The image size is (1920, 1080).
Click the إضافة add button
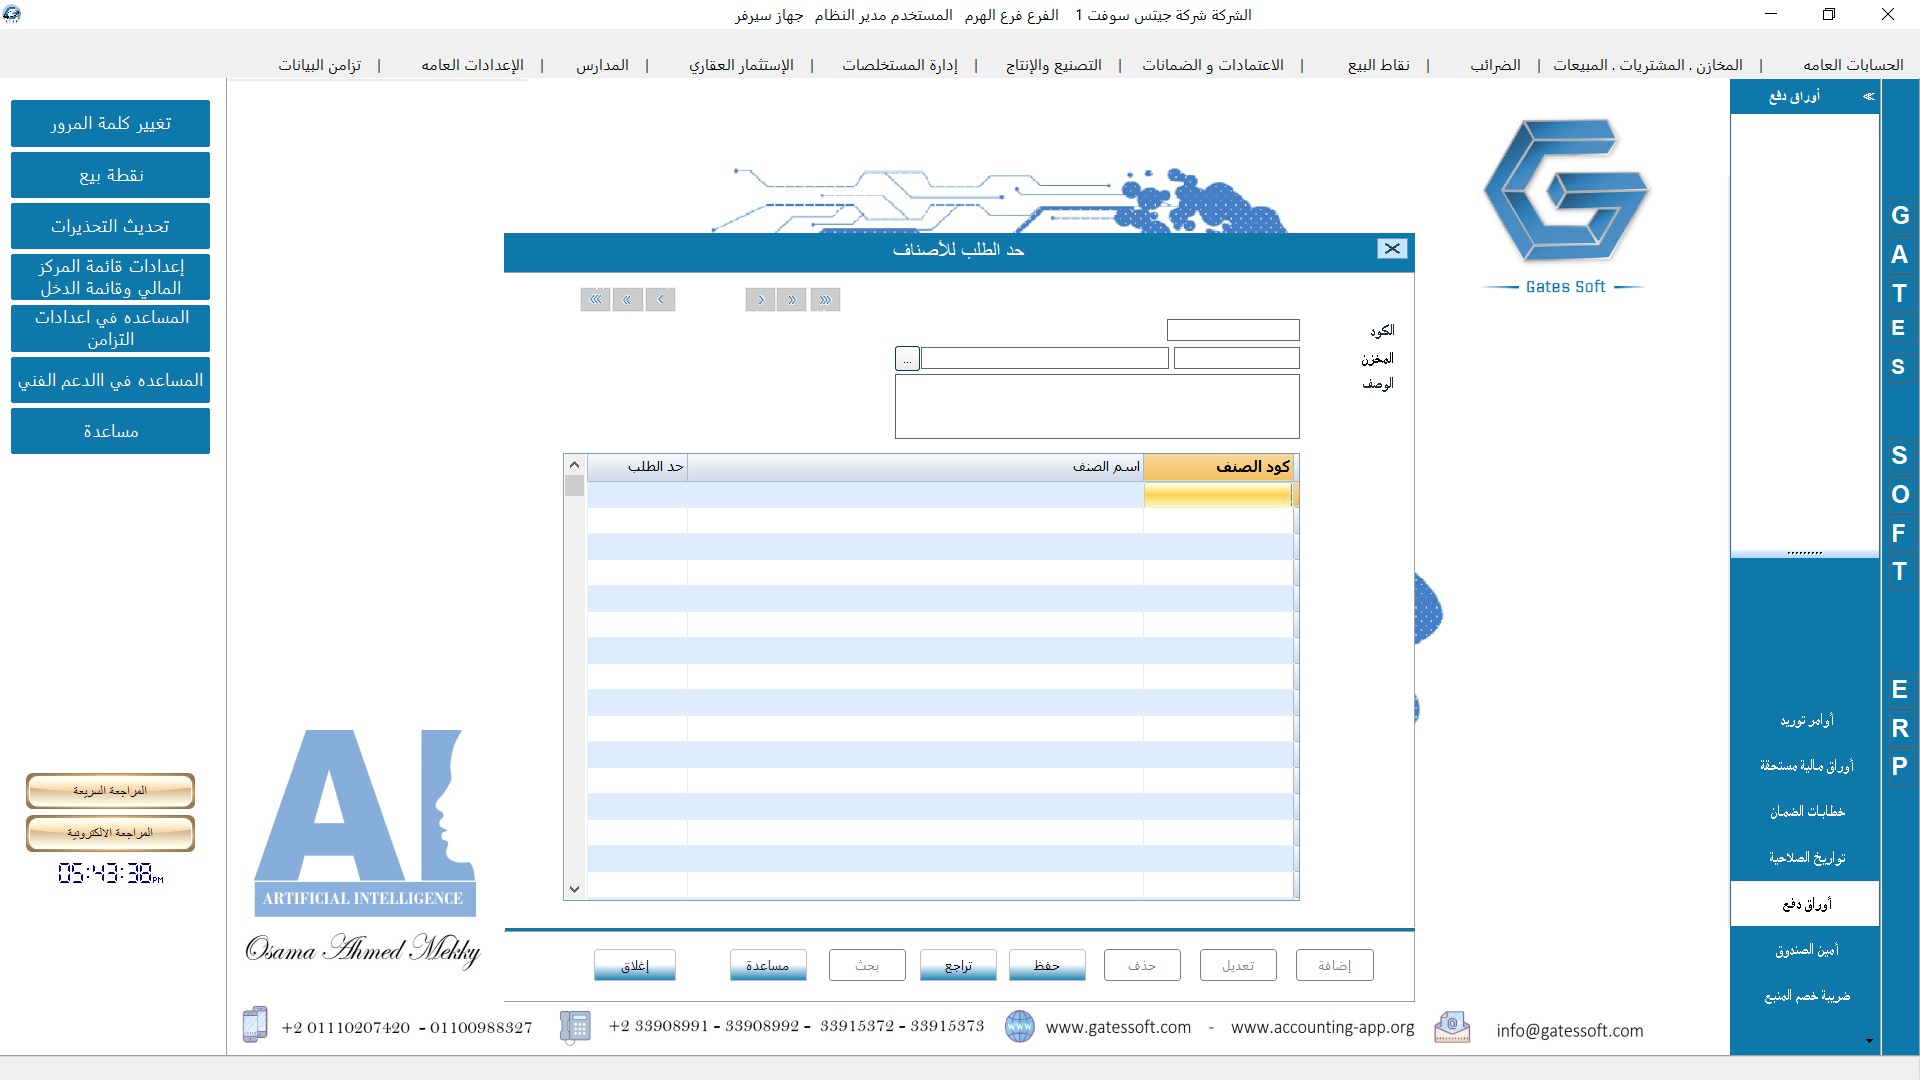[x=1334, y=965]
